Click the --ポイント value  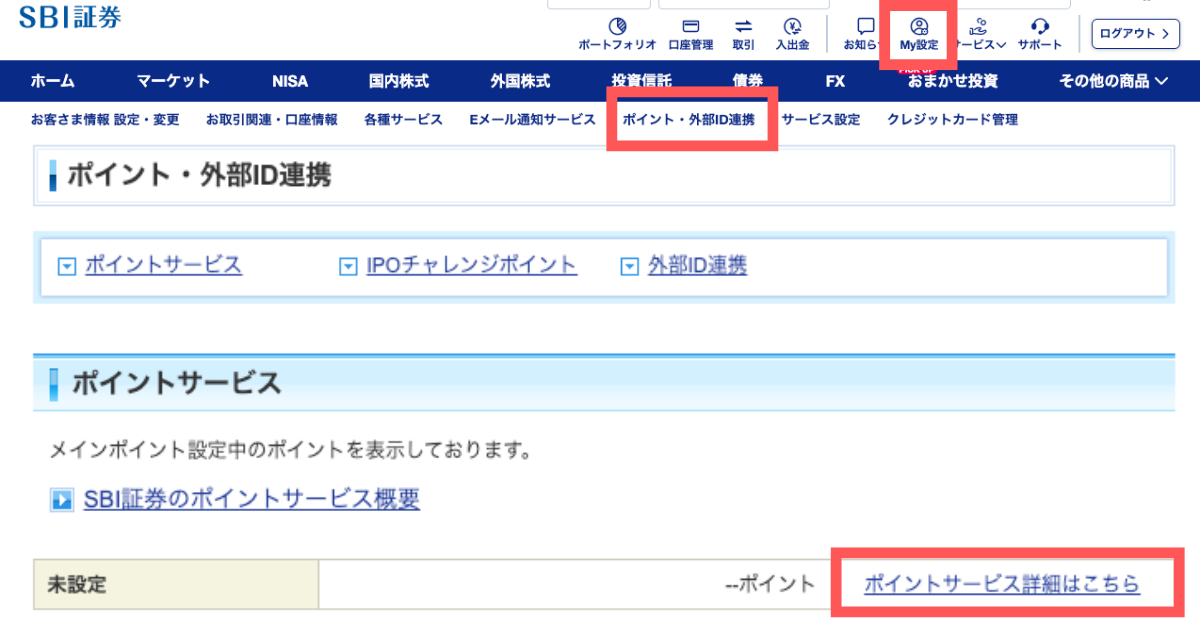pos(770,585)
